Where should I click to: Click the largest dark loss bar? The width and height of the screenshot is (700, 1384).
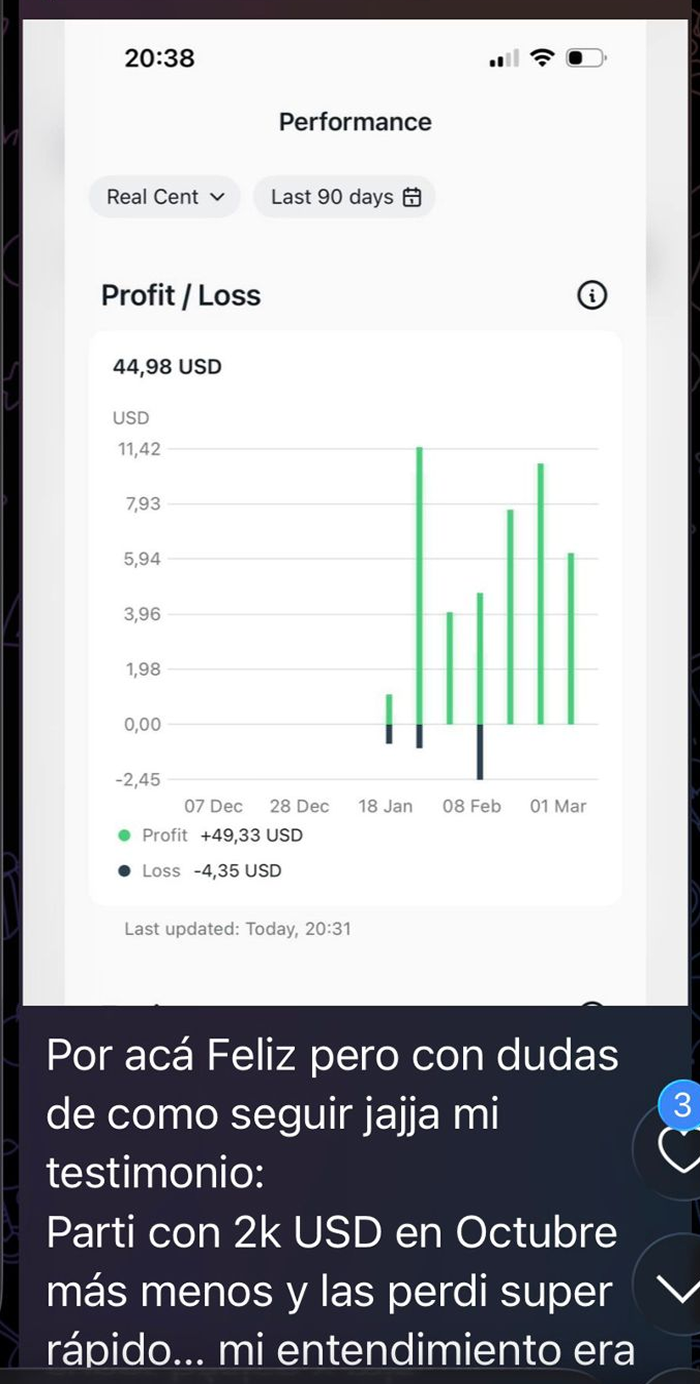(480, 751)
